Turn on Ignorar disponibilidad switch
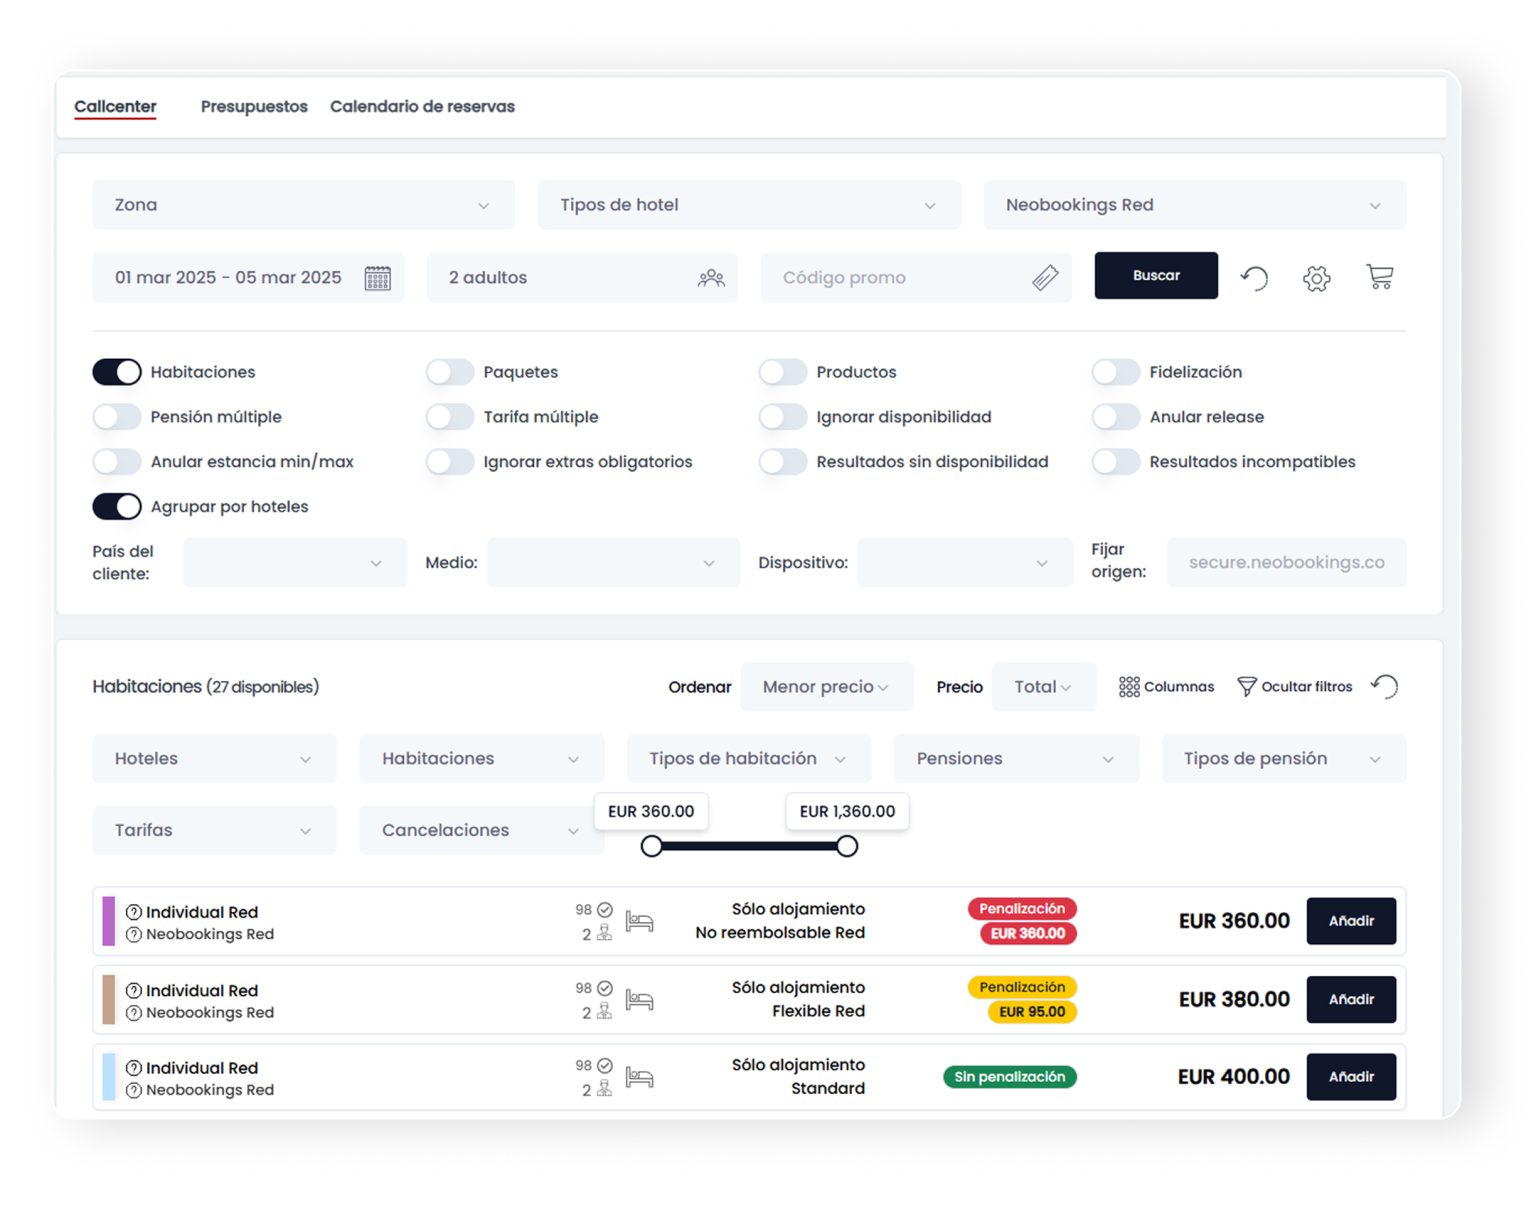This screenshot has width=1536, height=1207. [x=783, y=417]
